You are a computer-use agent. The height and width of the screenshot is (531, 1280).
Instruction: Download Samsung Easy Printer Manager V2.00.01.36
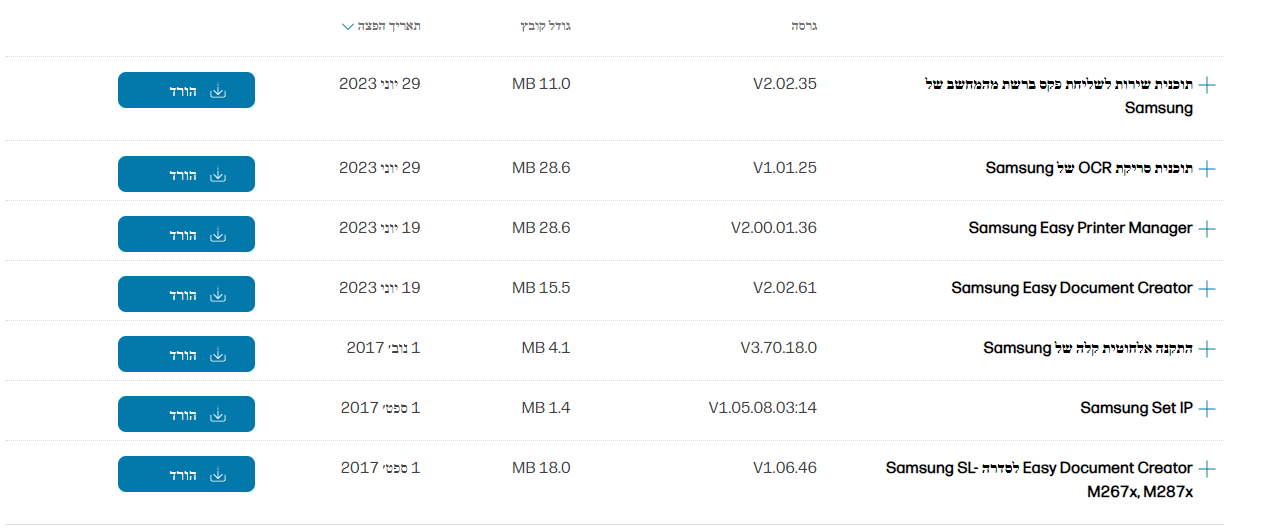tap(186, 234)
